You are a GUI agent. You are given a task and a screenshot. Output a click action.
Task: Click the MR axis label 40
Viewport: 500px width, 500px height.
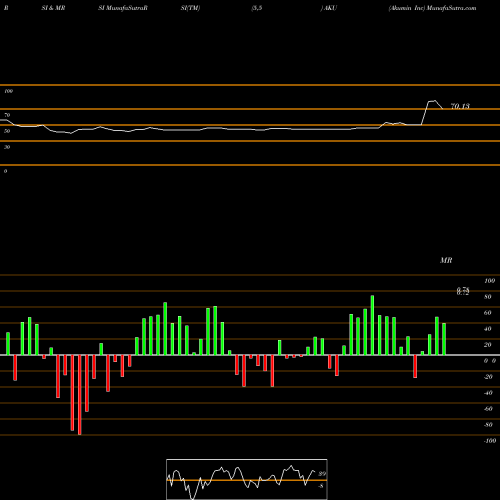488,329
